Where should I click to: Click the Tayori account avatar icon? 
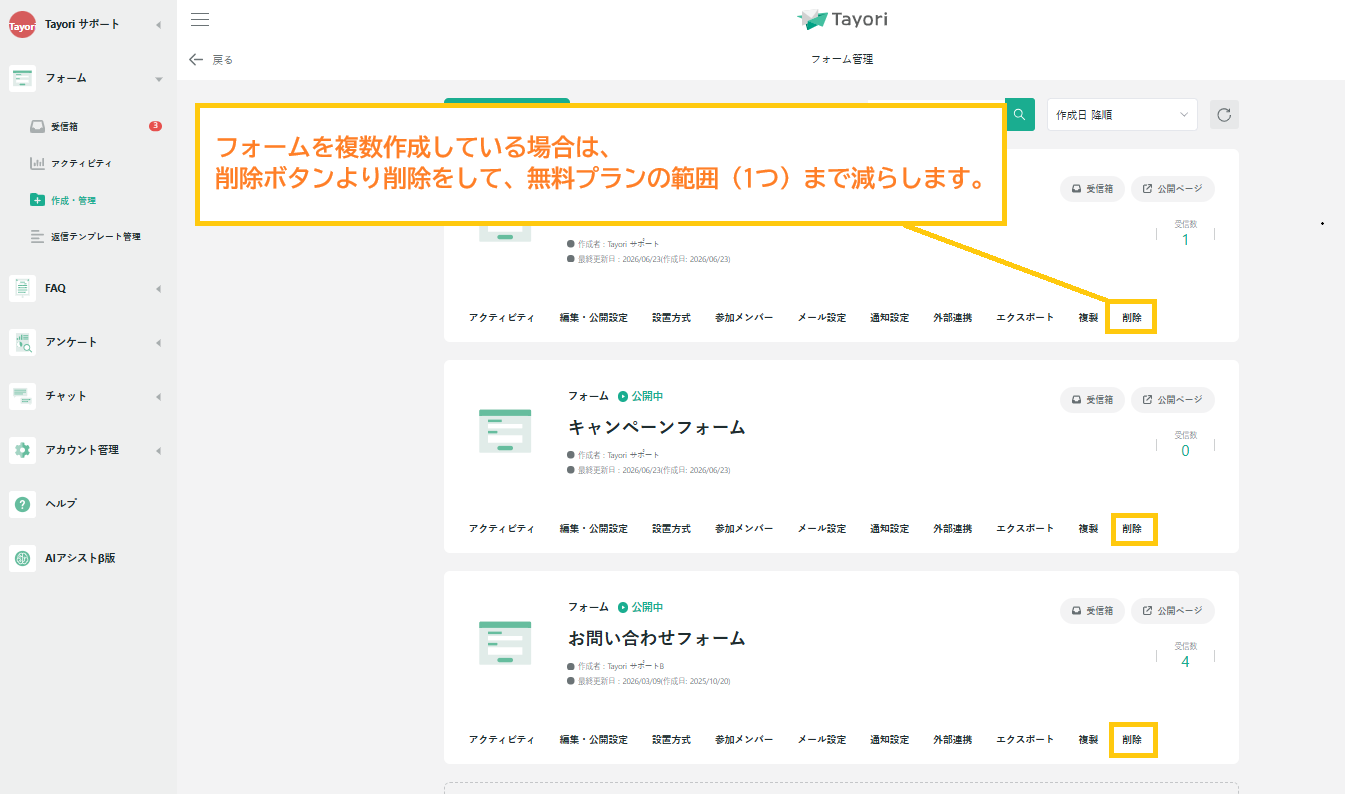tap(22, 25)
